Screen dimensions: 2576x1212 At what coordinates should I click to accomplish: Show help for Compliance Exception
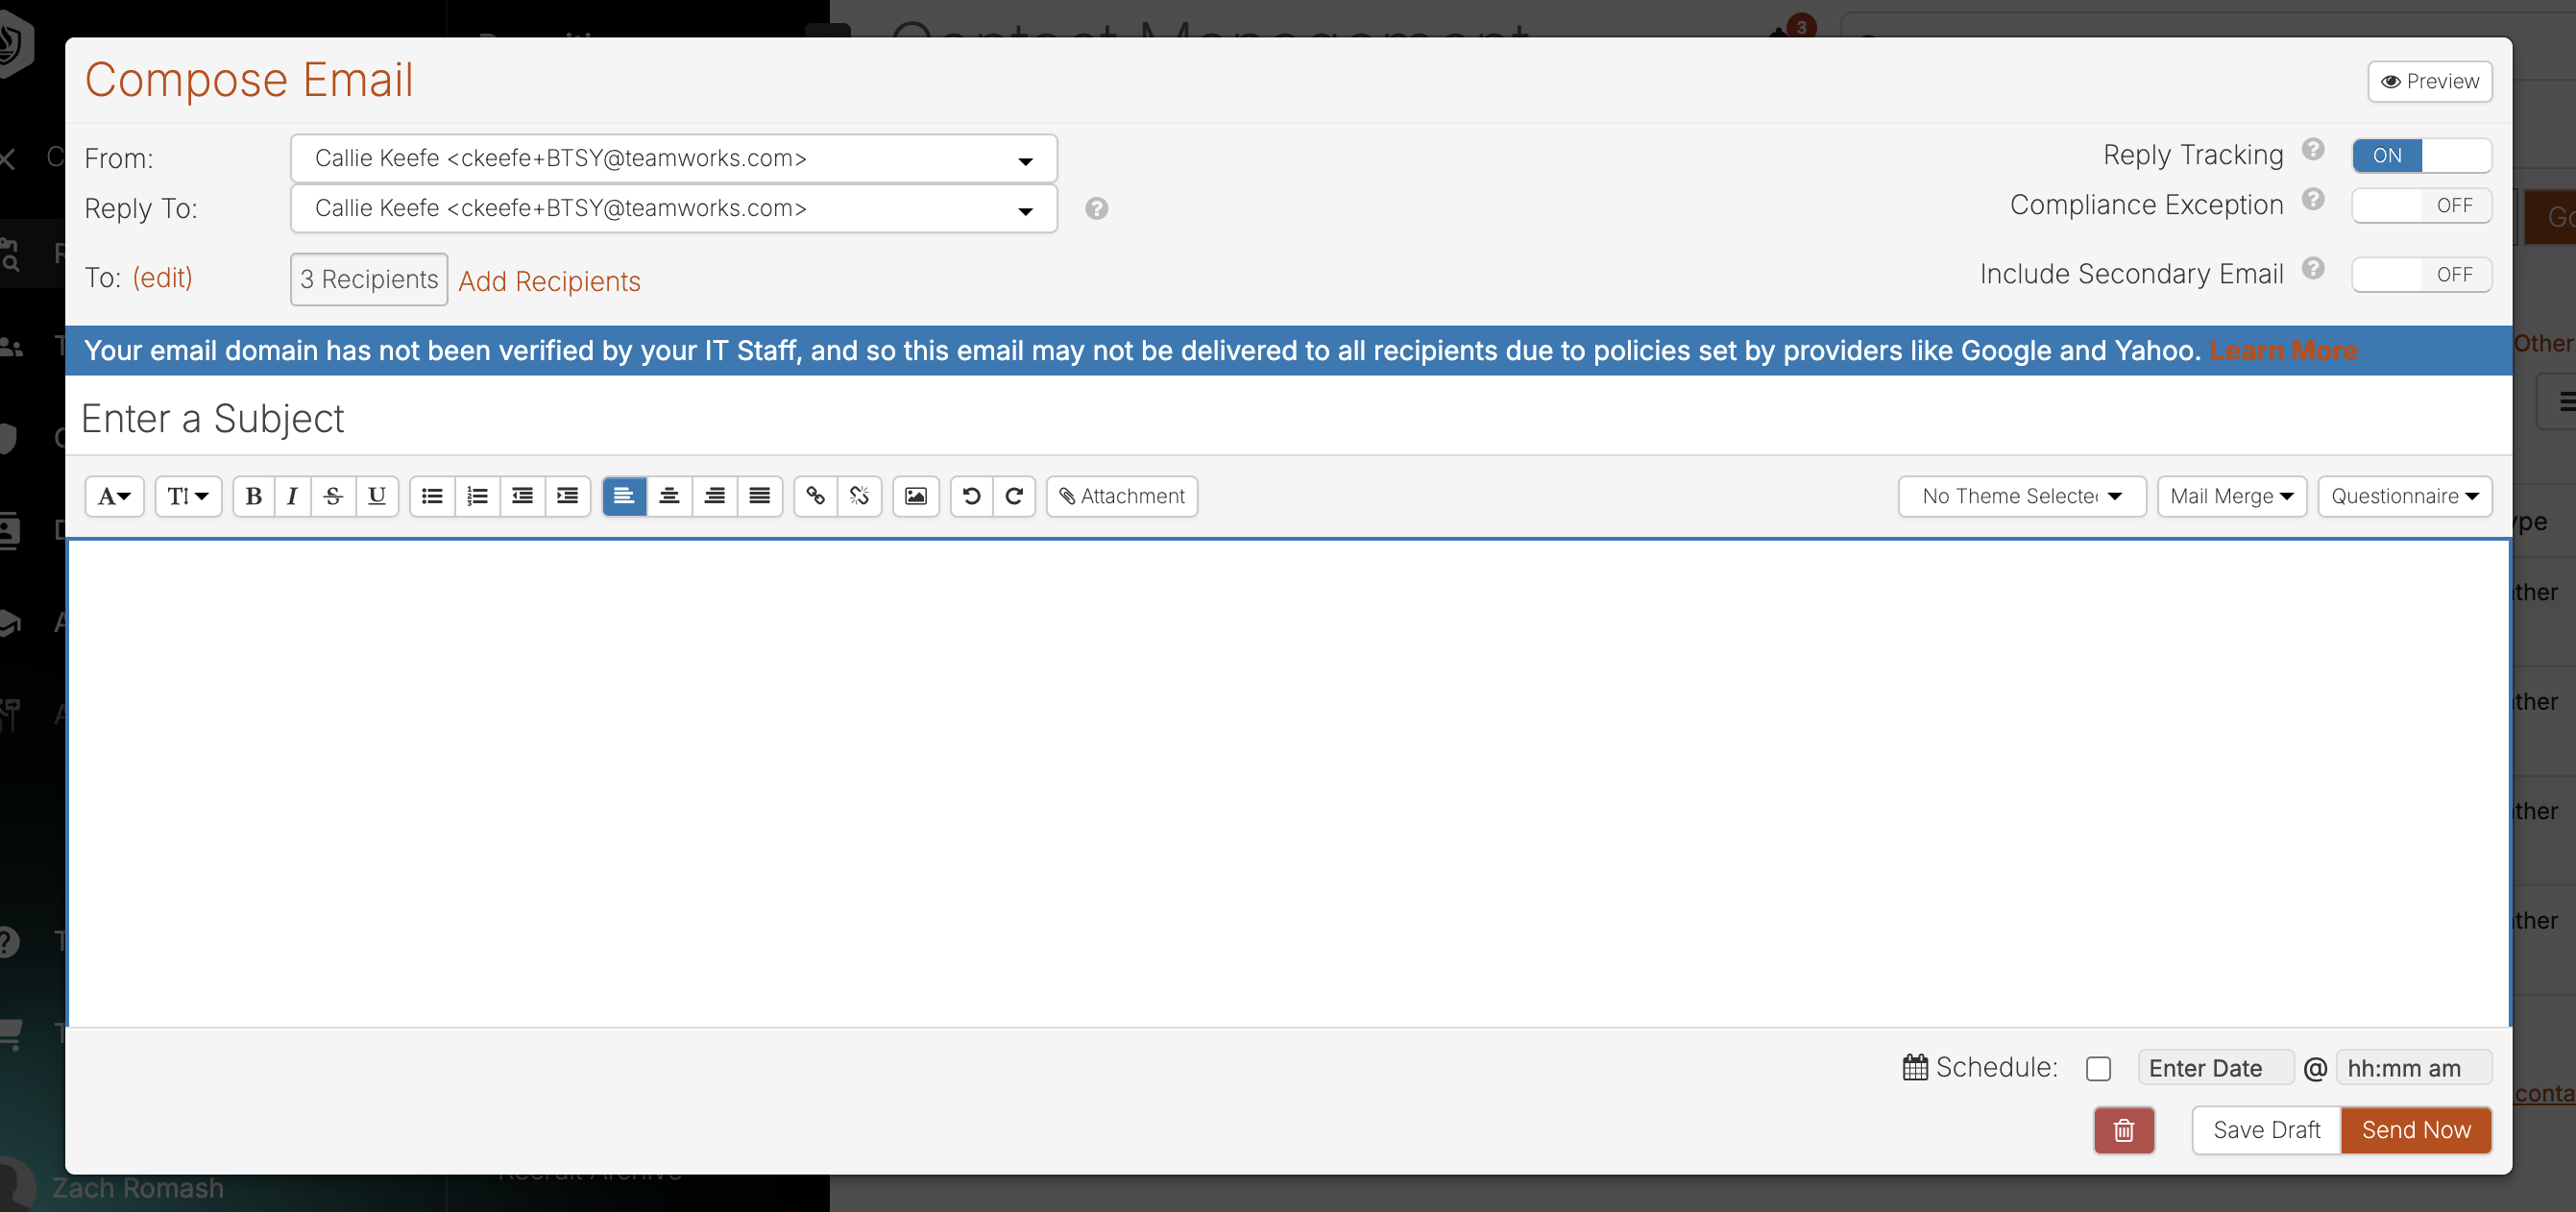[2313, 200]
